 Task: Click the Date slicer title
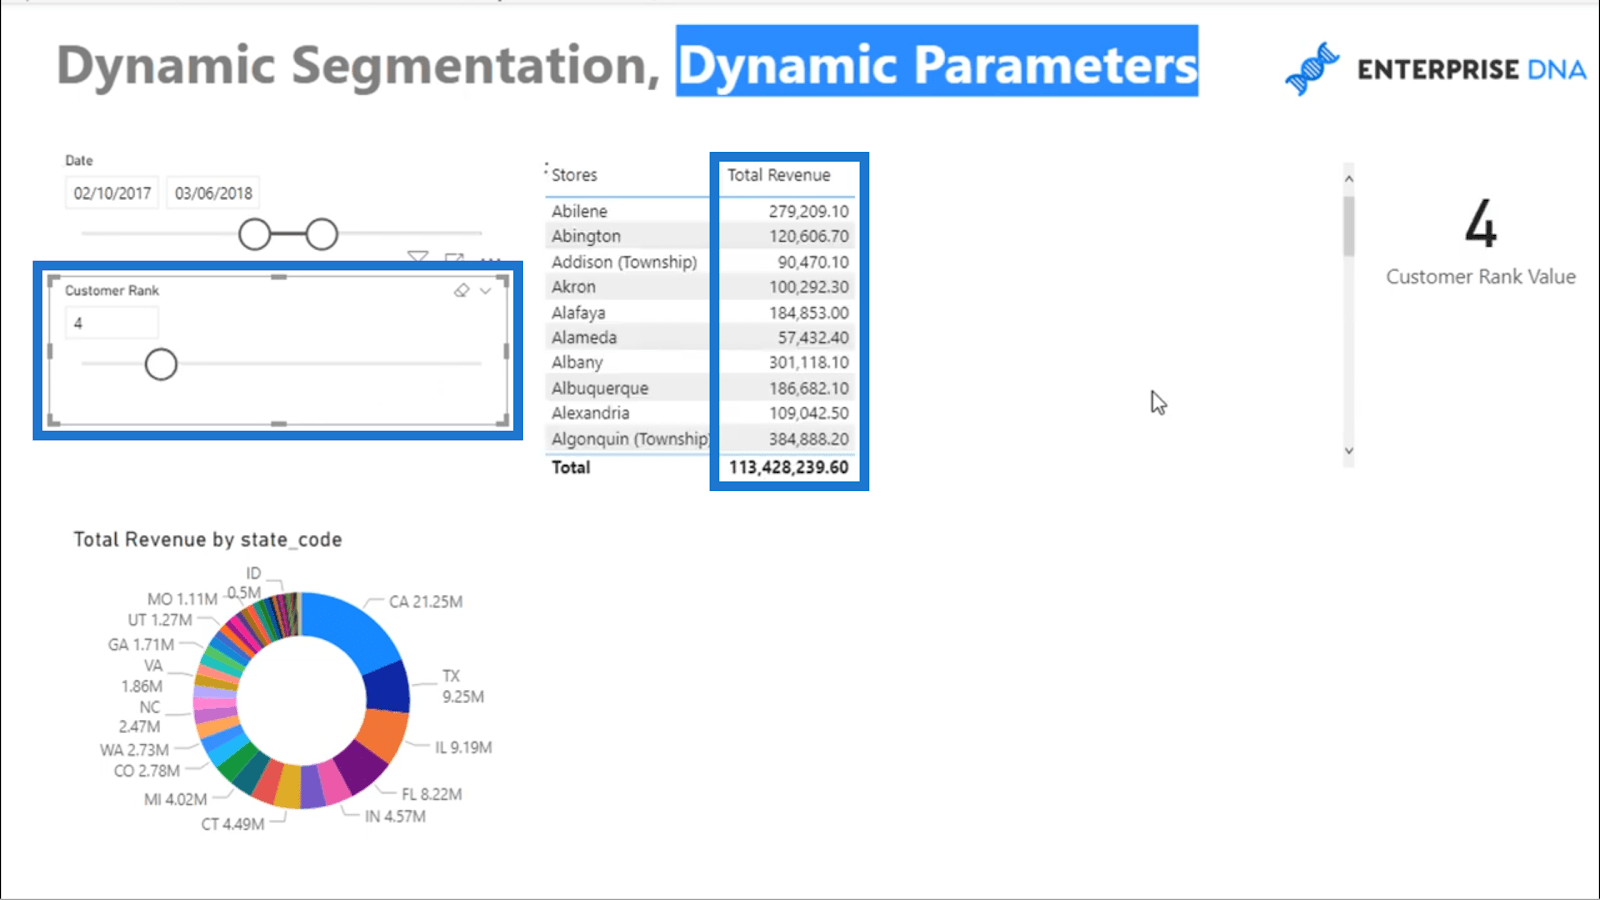tap(79, 160)
